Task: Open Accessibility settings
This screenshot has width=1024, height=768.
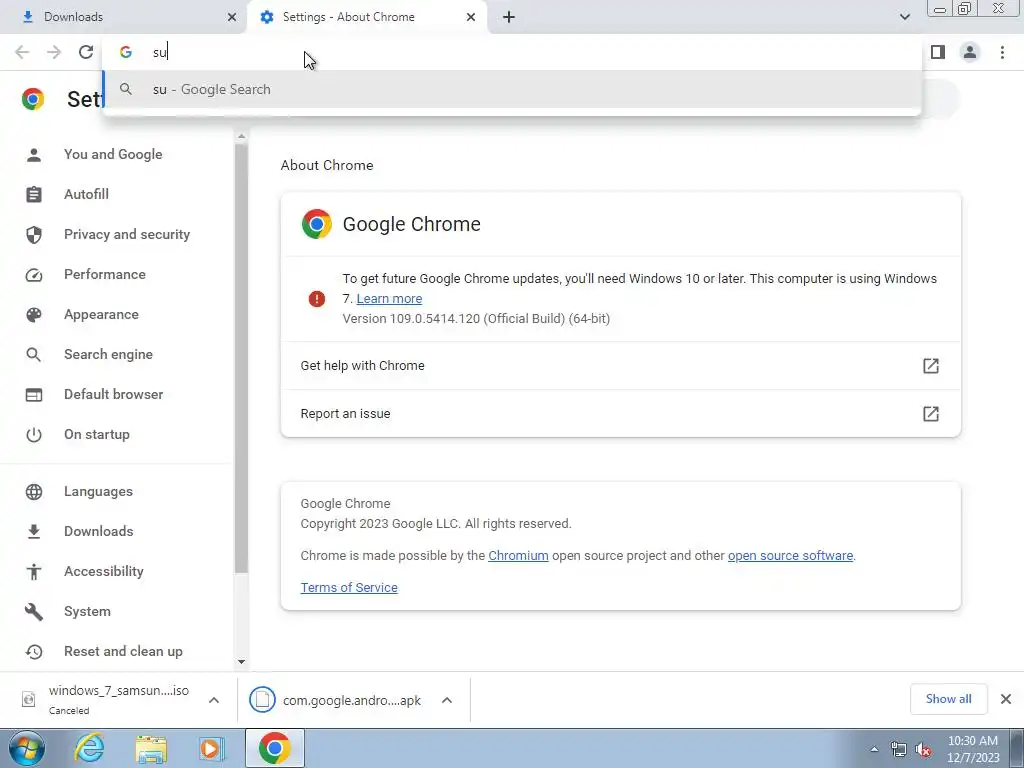Action: pyautogui.click(x=104, y=571)
